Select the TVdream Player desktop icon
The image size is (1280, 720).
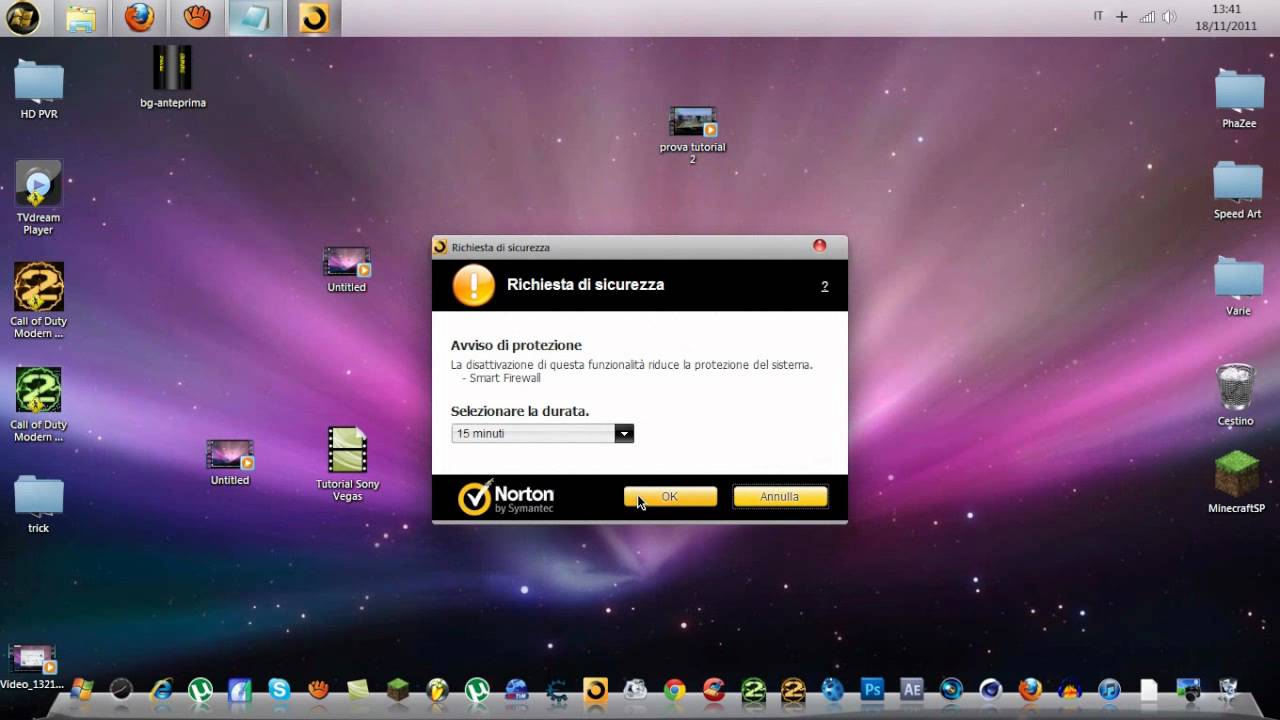pos(38,197)
